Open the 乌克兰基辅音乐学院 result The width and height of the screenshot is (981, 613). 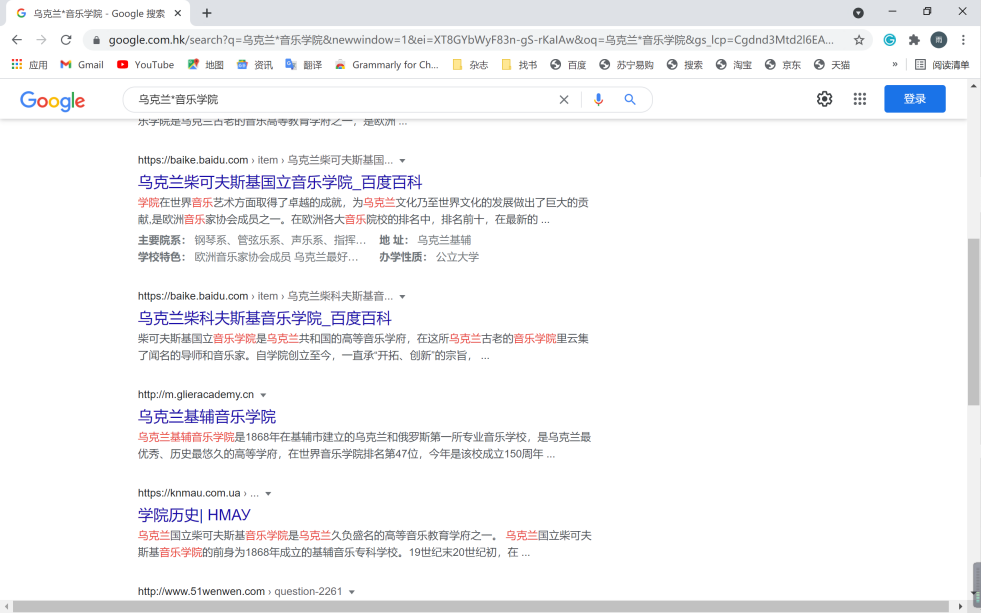click(206, 417)
